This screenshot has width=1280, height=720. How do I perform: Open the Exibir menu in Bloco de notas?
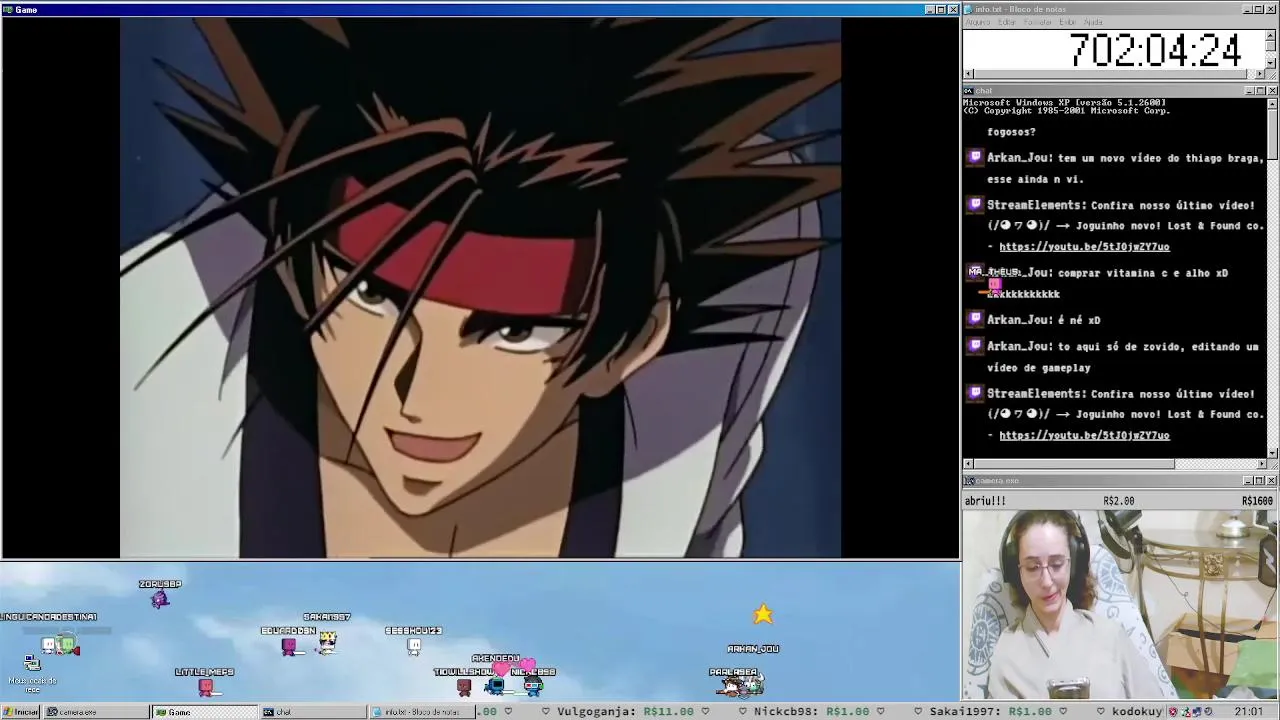[1067, 22]
